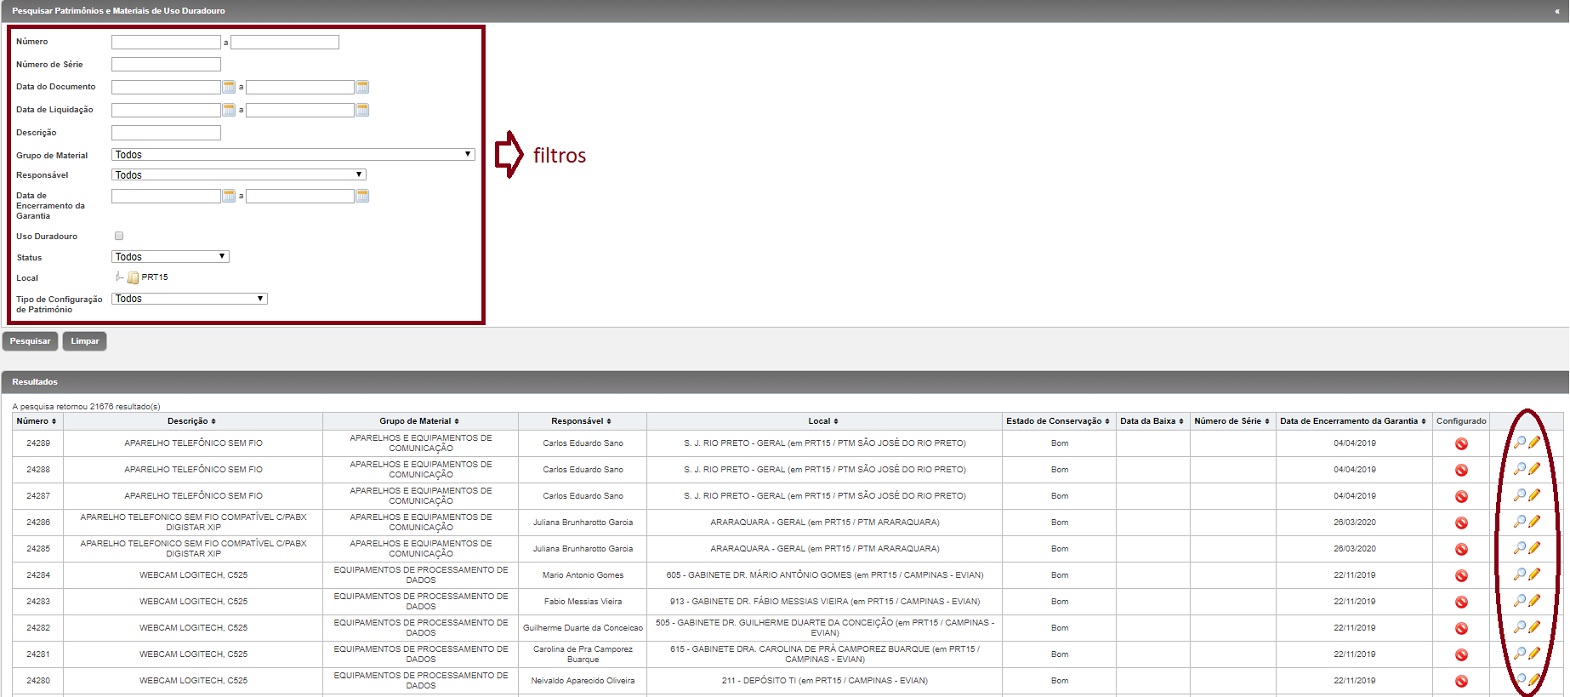Image resolution: width=1570 pixels, height=697 pixels.
Task: Click magnifier view icon for item 24289
Action: [x=1519, y=442]
